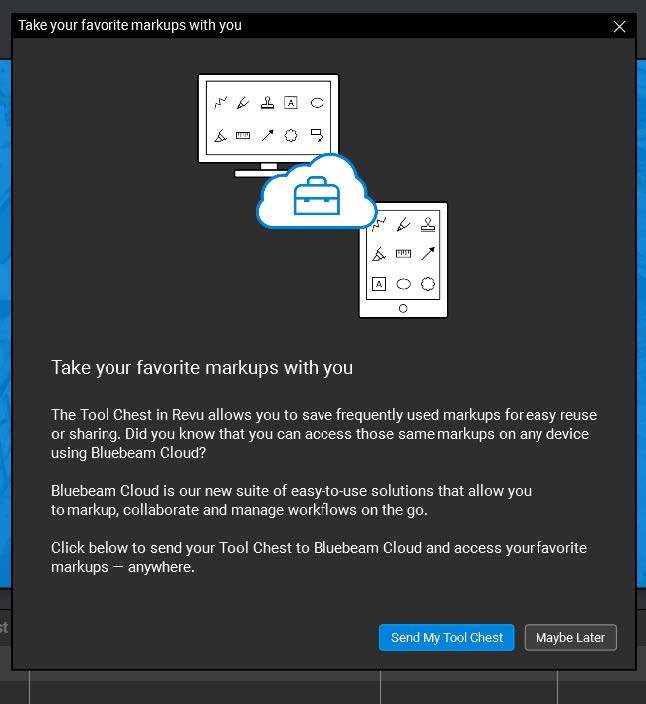Click the Send My Tool Chest button
646x704 pixels.
(x=446, y=638)
